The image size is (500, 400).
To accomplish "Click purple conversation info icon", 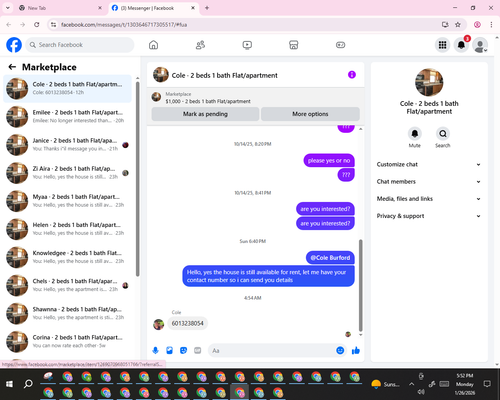I will (352, 75).
